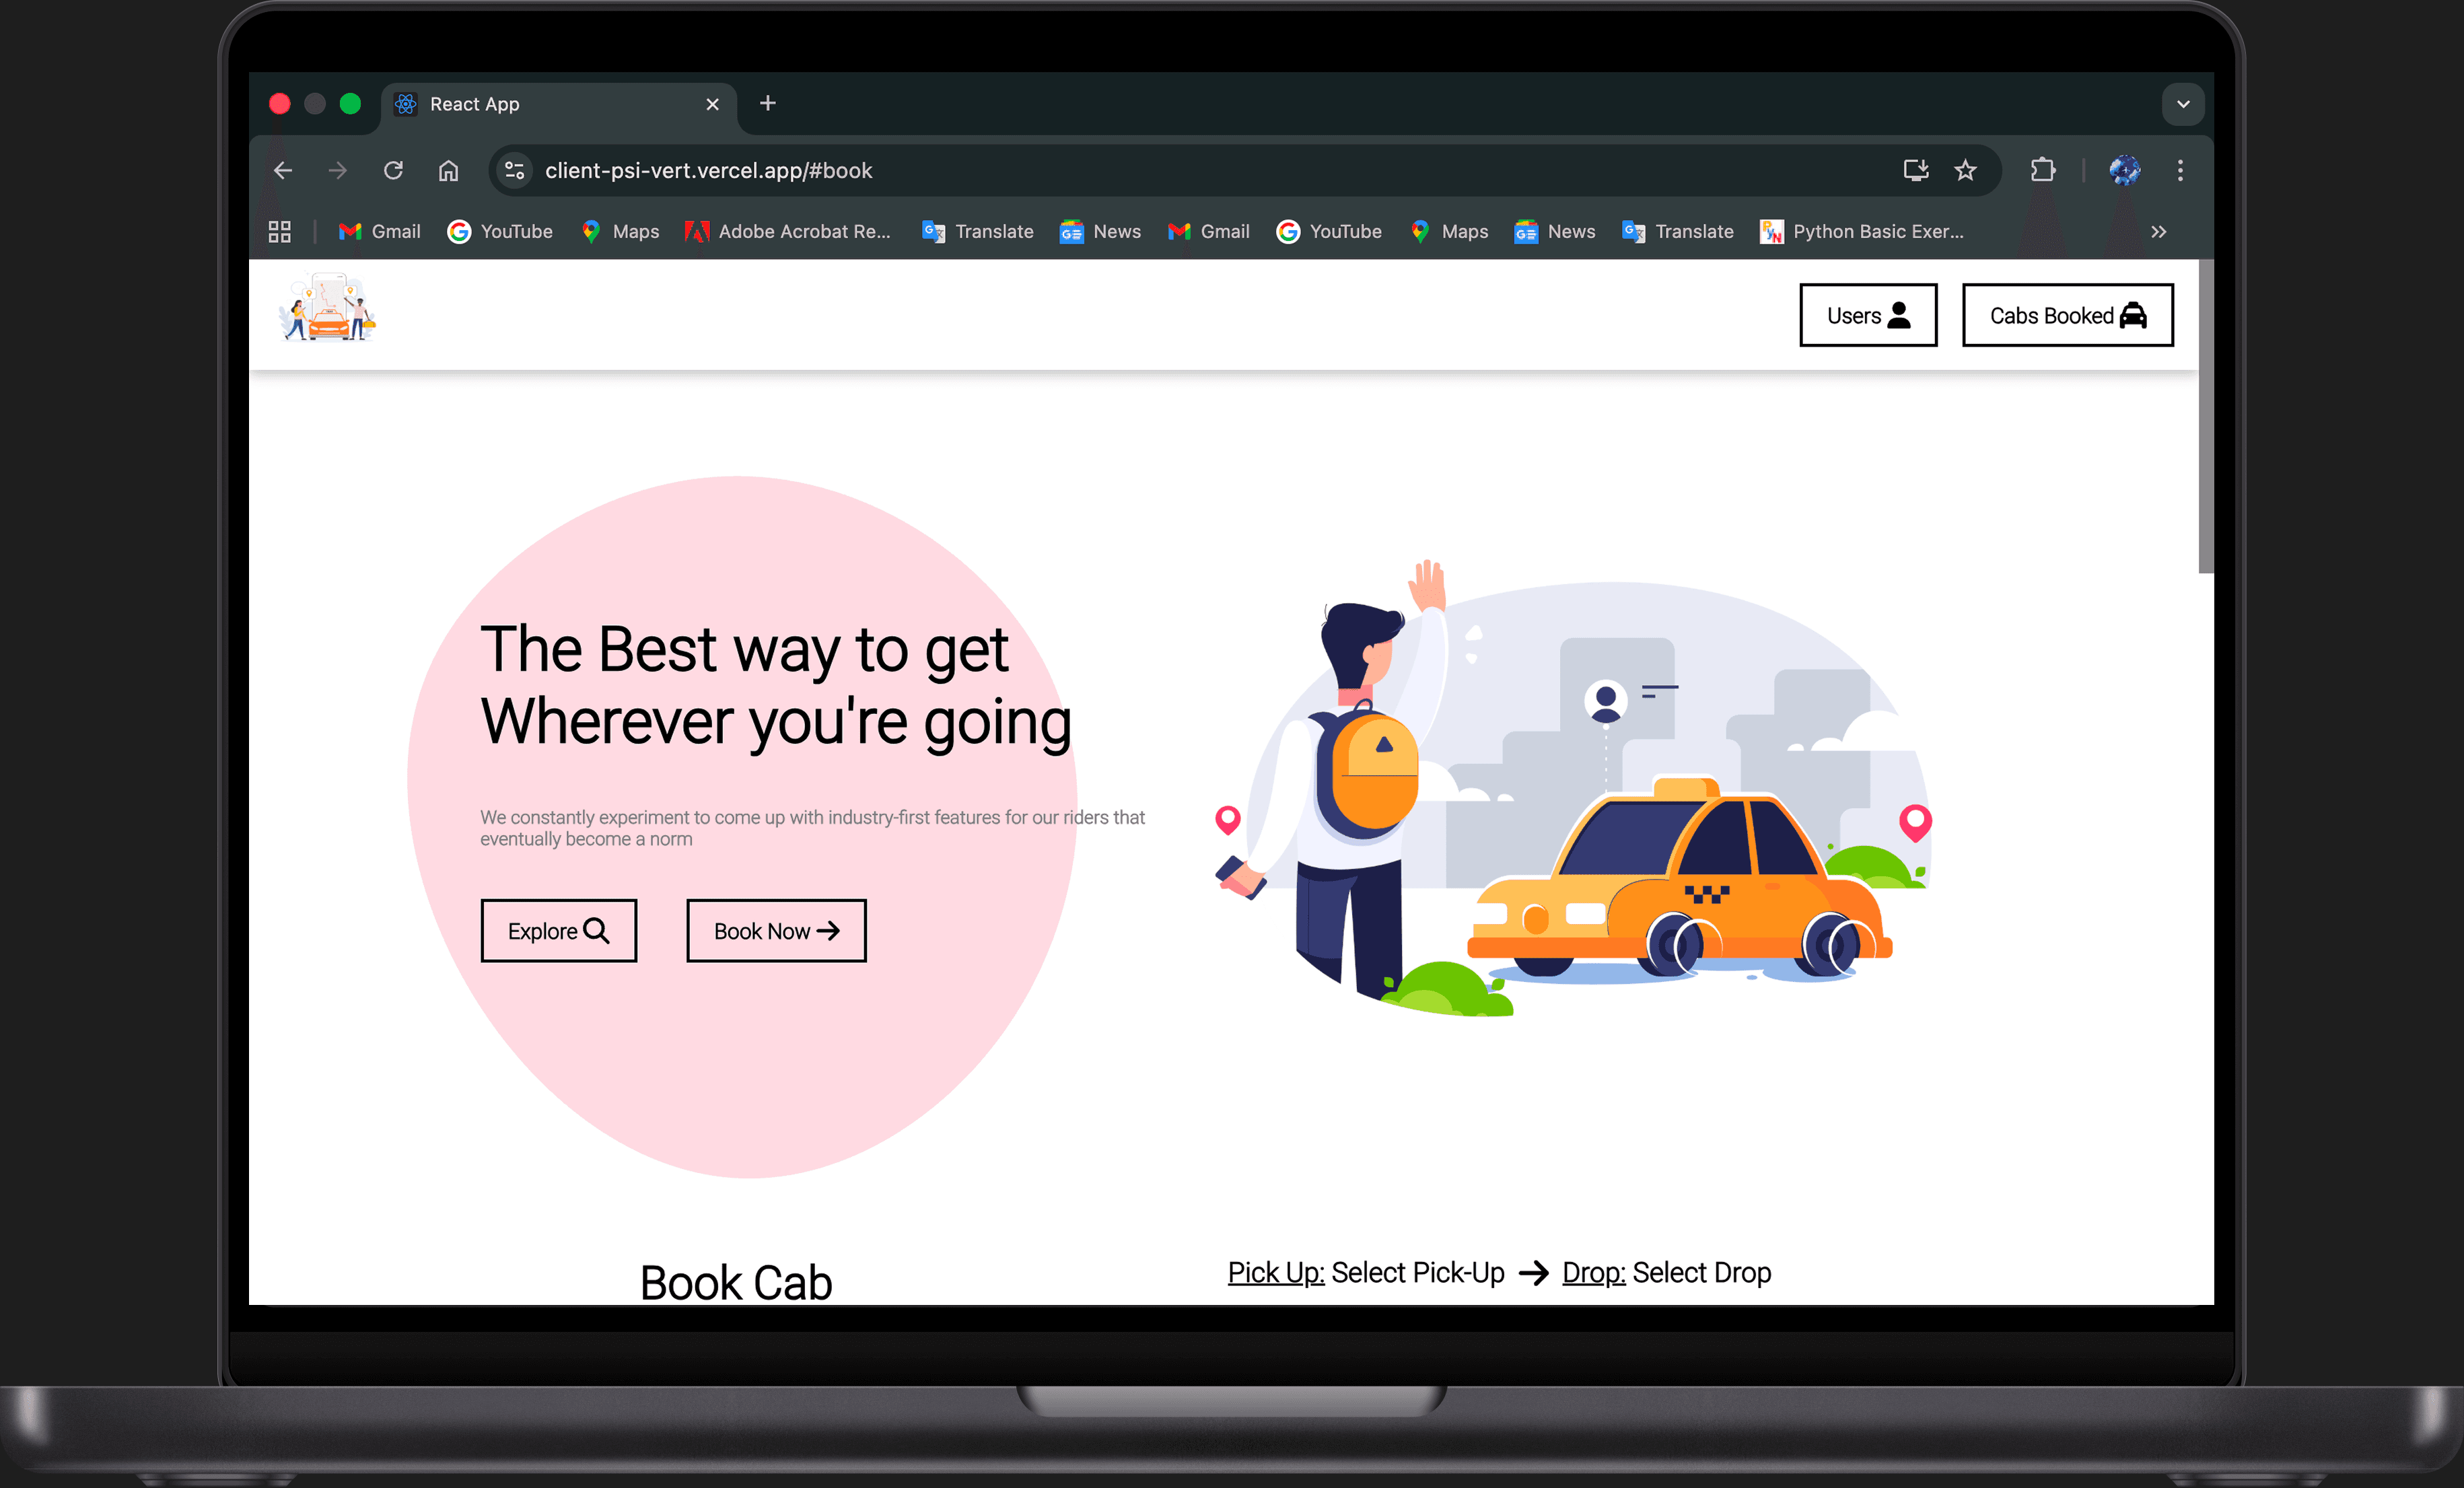This screenshot has width=2464, height=1488.
Task: Click the browser profile avatar icon
Action: coord(2124,170)
